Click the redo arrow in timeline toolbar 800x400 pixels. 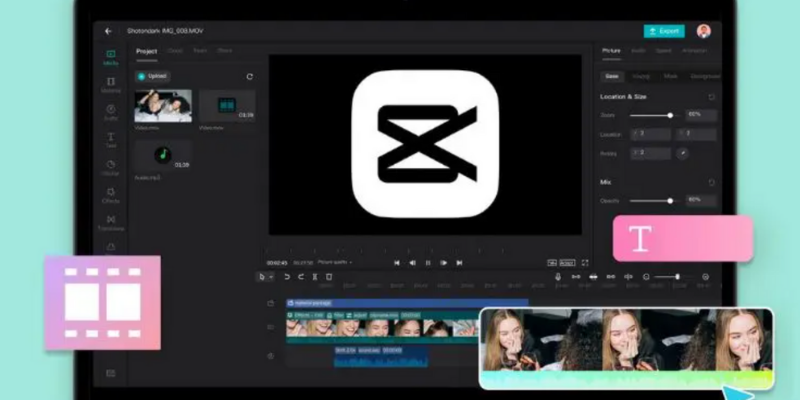301,277
